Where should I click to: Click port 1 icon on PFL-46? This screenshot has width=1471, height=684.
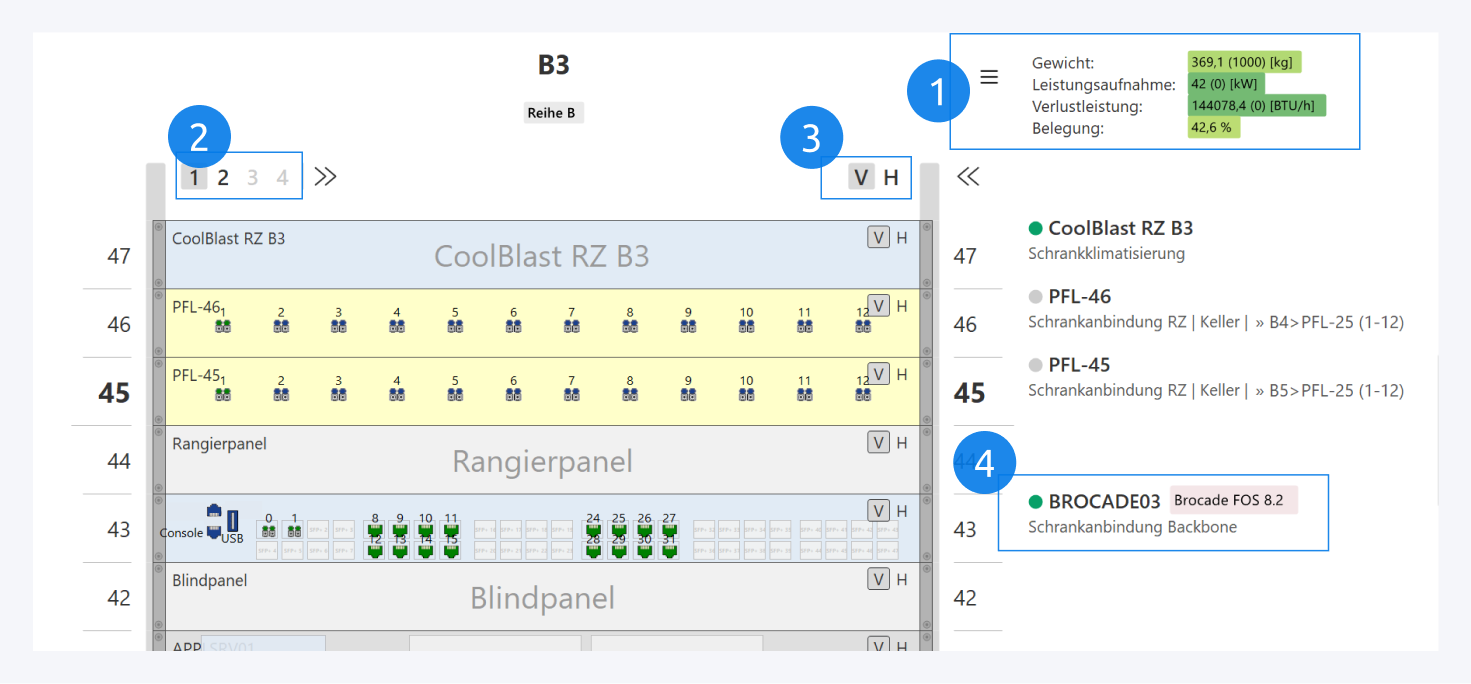[223, 326]
